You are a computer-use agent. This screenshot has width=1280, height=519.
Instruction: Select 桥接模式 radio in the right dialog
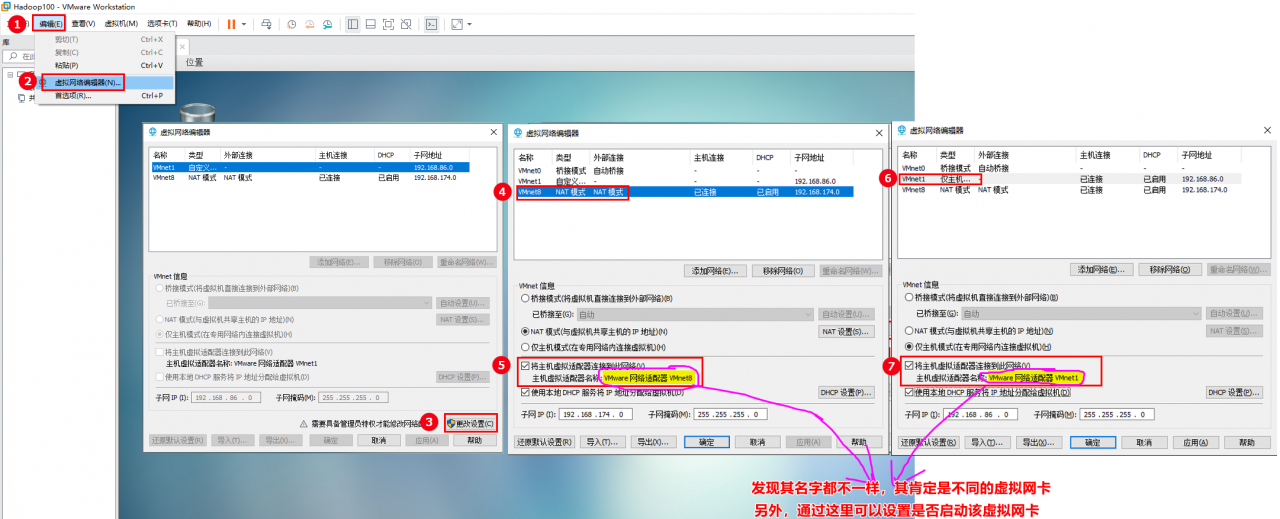[908, 297]
